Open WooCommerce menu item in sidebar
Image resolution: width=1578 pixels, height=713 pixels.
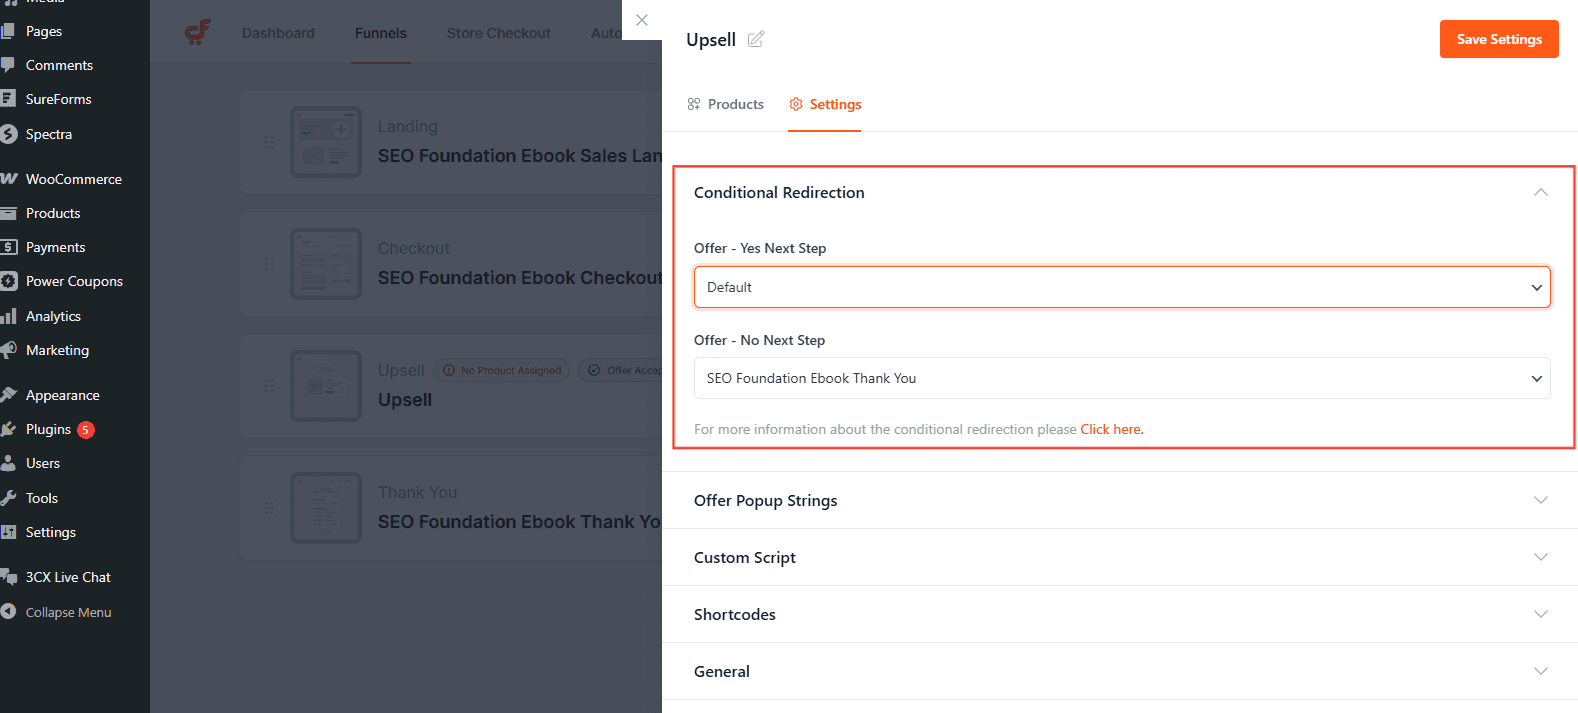[74, 179]
